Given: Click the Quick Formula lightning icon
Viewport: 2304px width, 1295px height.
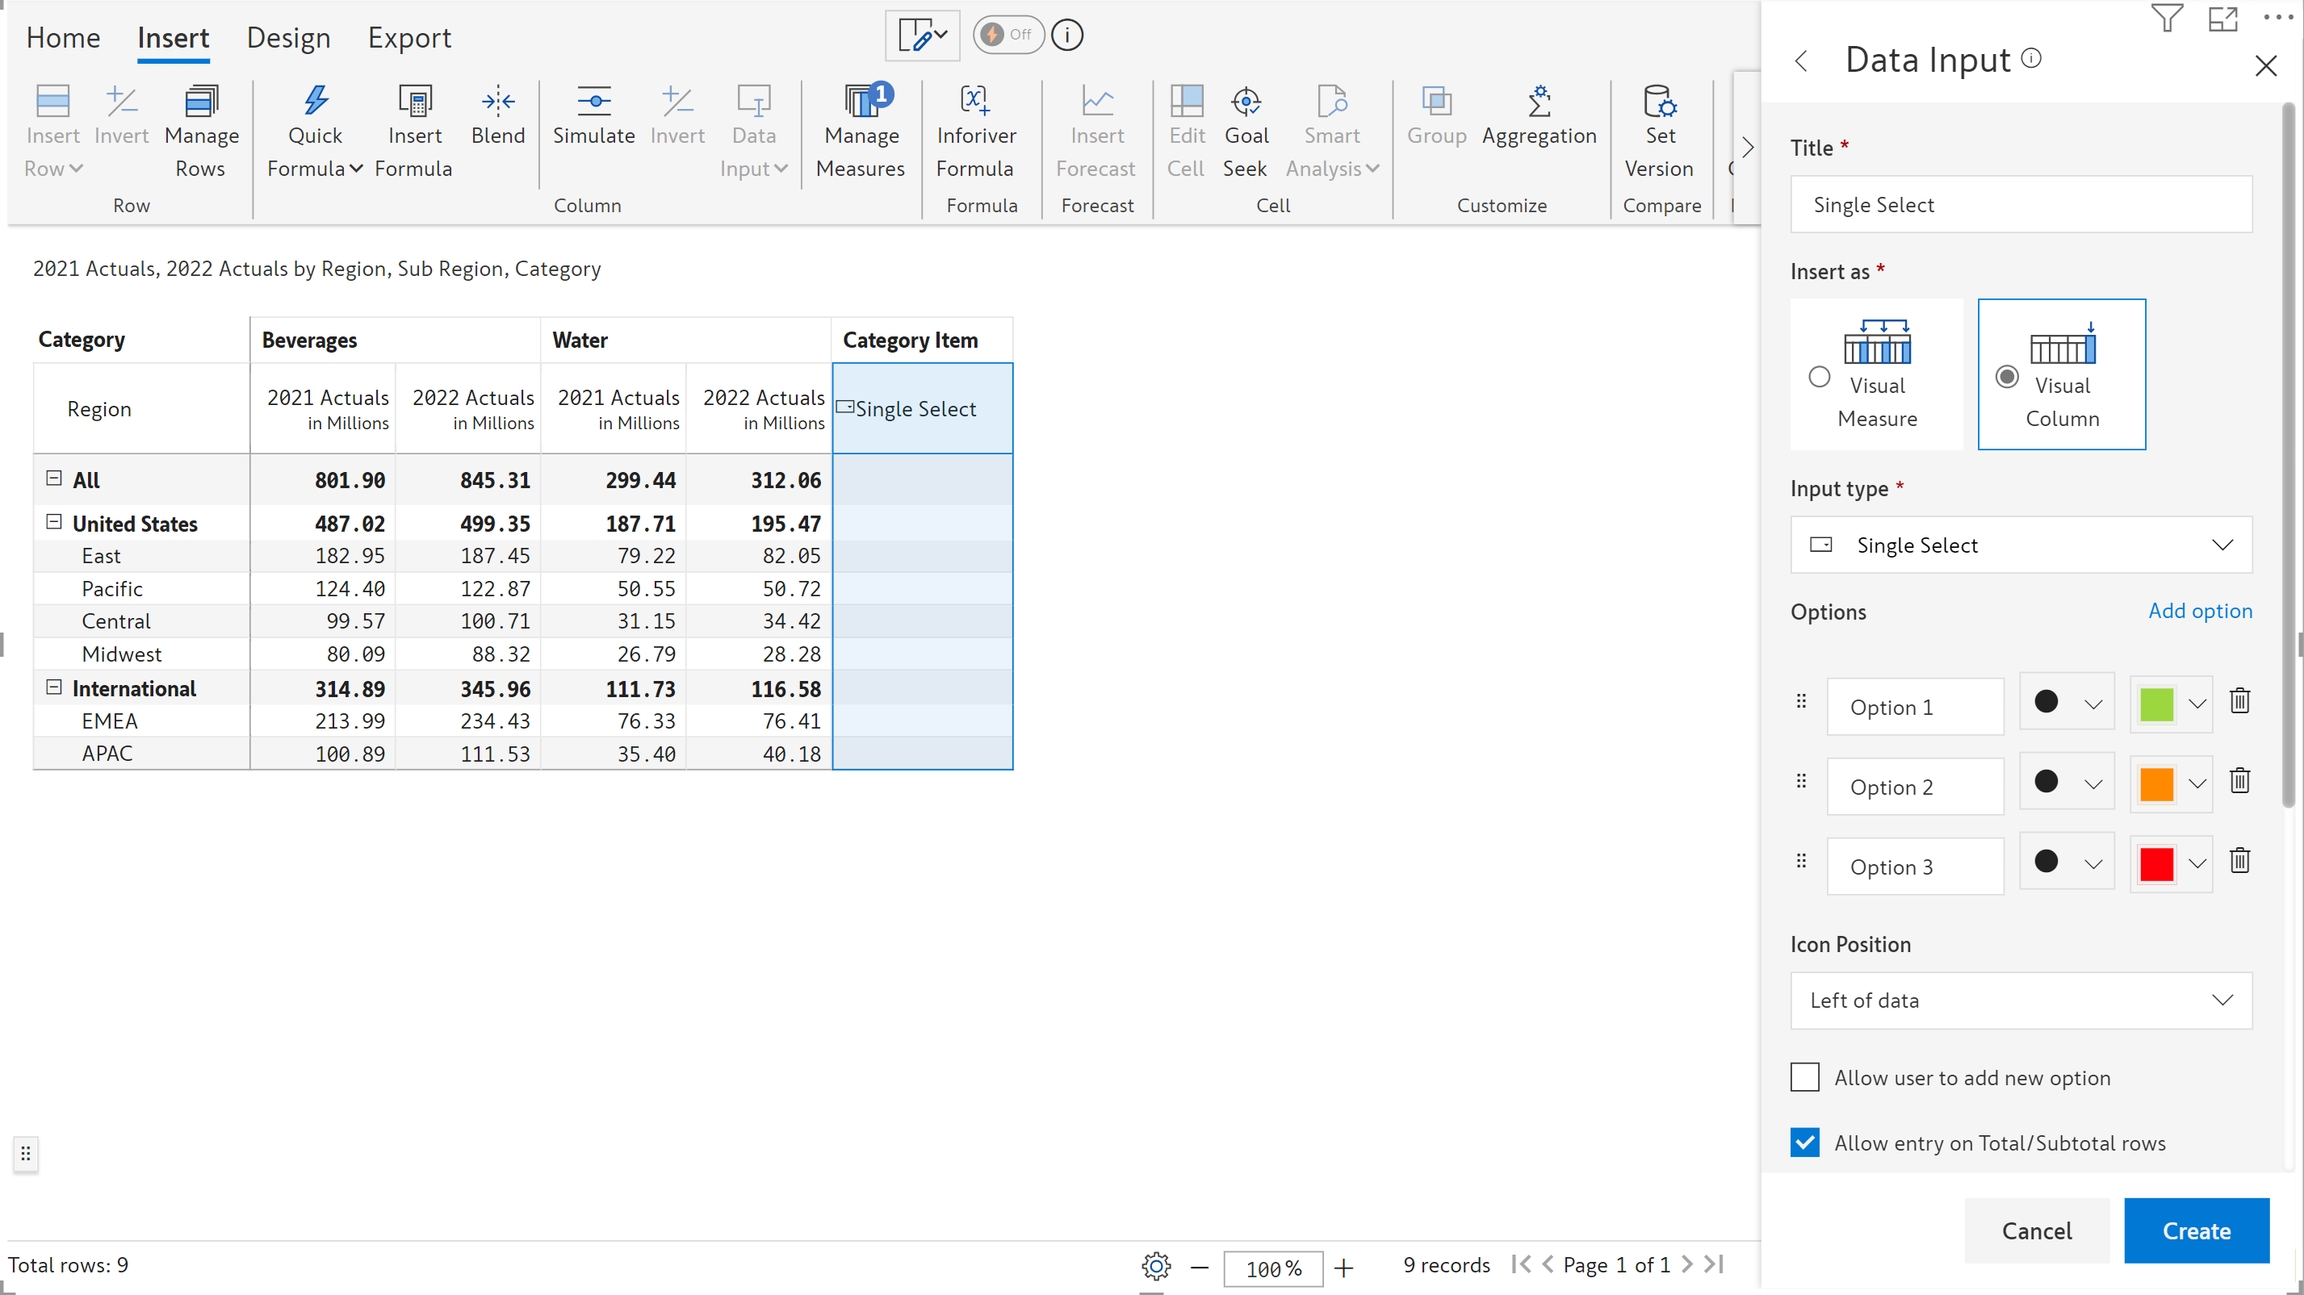Looking at the screenshot, I should pyautogui.click(x=316, y=101).
